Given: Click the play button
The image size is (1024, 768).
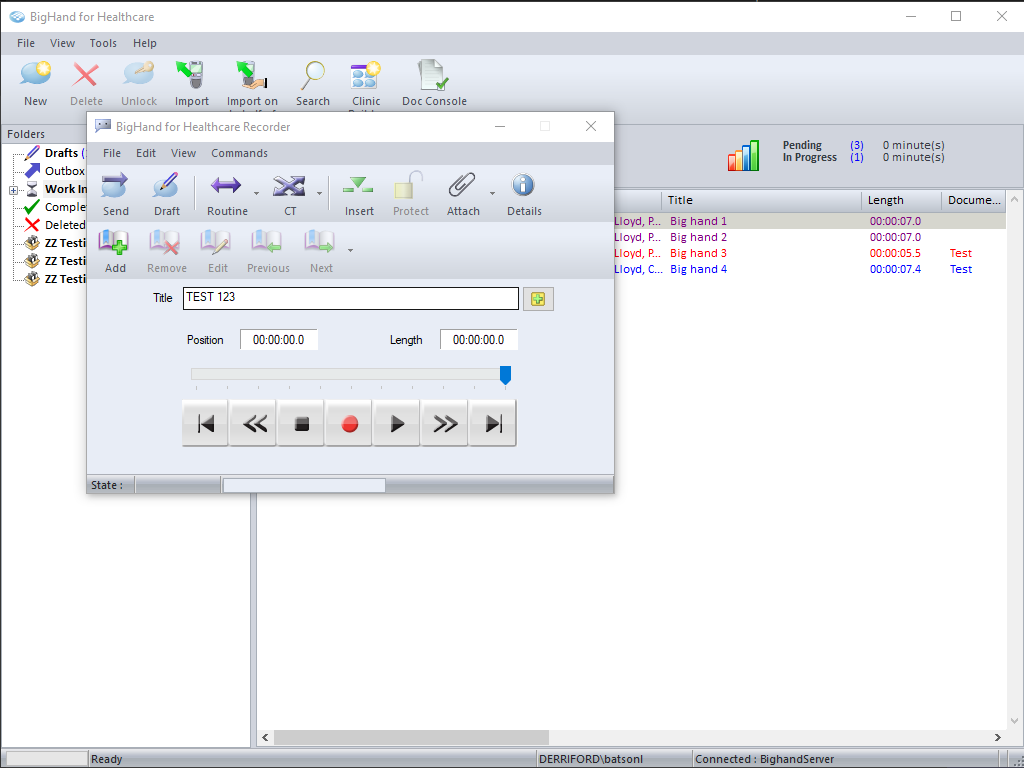Looking at the screenshot, I should click(397, 424).
